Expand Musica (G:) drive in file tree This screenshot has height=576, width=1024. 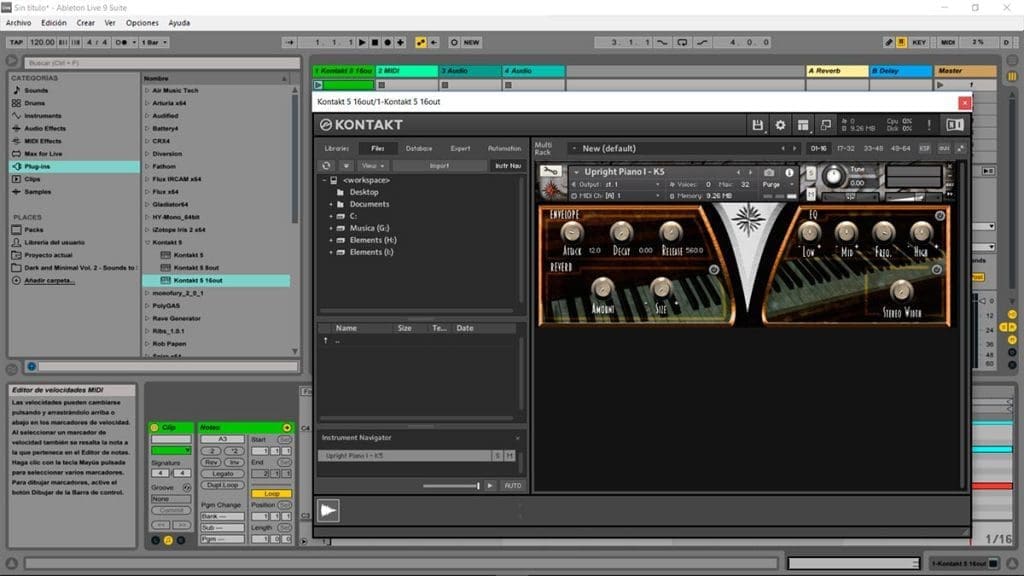click(331, 228)
